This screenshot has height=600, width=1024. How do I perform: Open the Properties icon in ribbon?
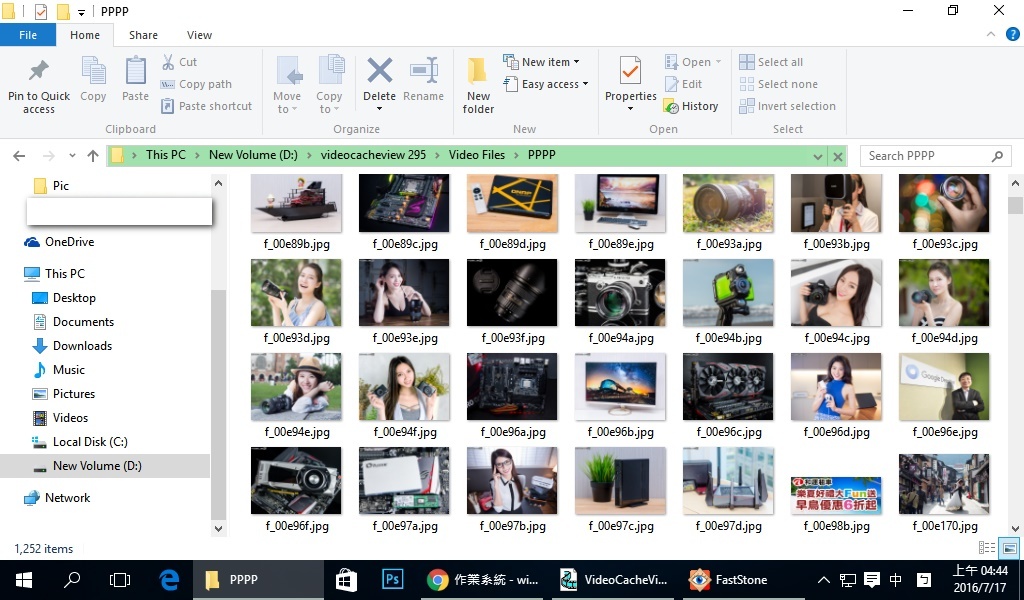pyautogui.click(x=630, y=73)
